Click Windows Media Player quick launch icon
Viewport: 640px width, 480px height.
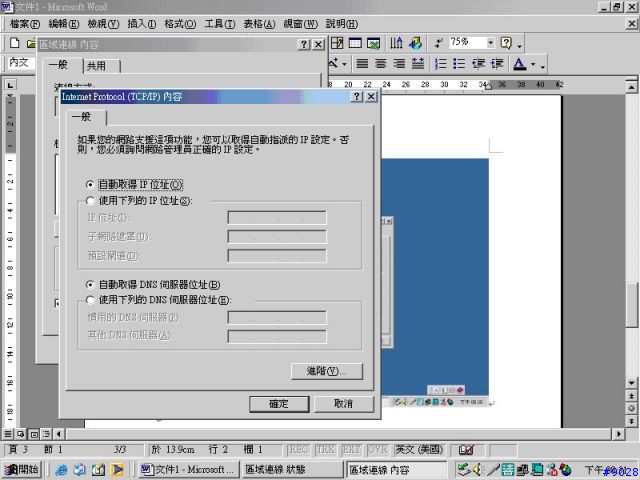click(x=117, y=470)
